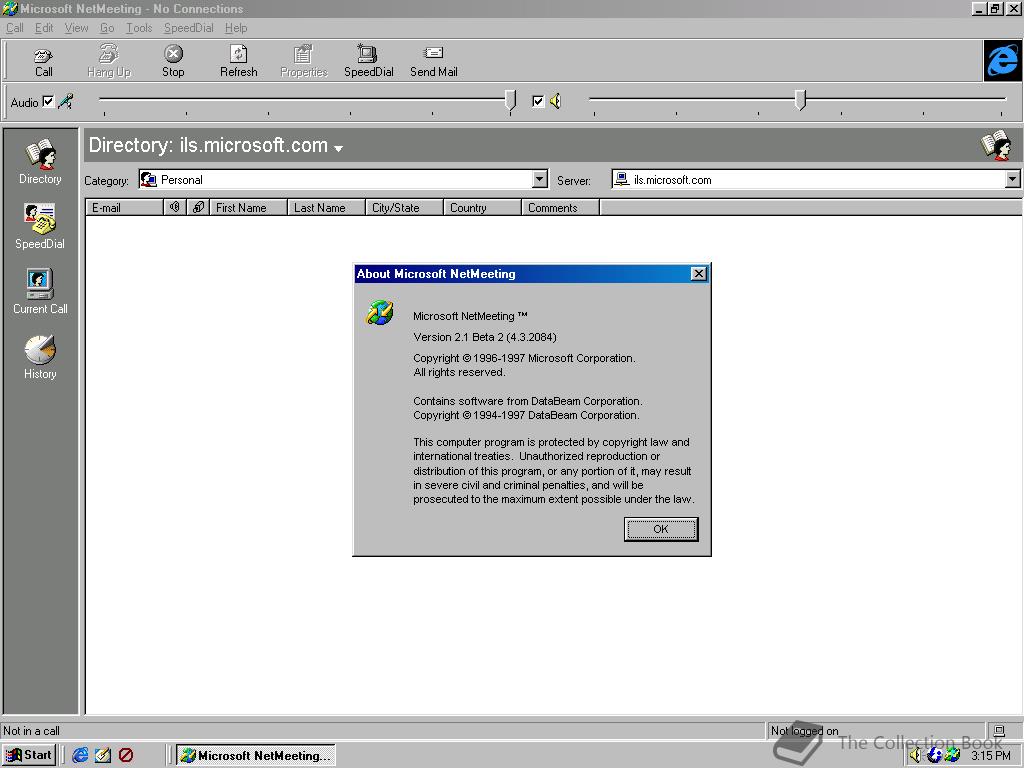Sort by First Name column header
Screen dimensions: 1024x768
[x=248, y=207]
